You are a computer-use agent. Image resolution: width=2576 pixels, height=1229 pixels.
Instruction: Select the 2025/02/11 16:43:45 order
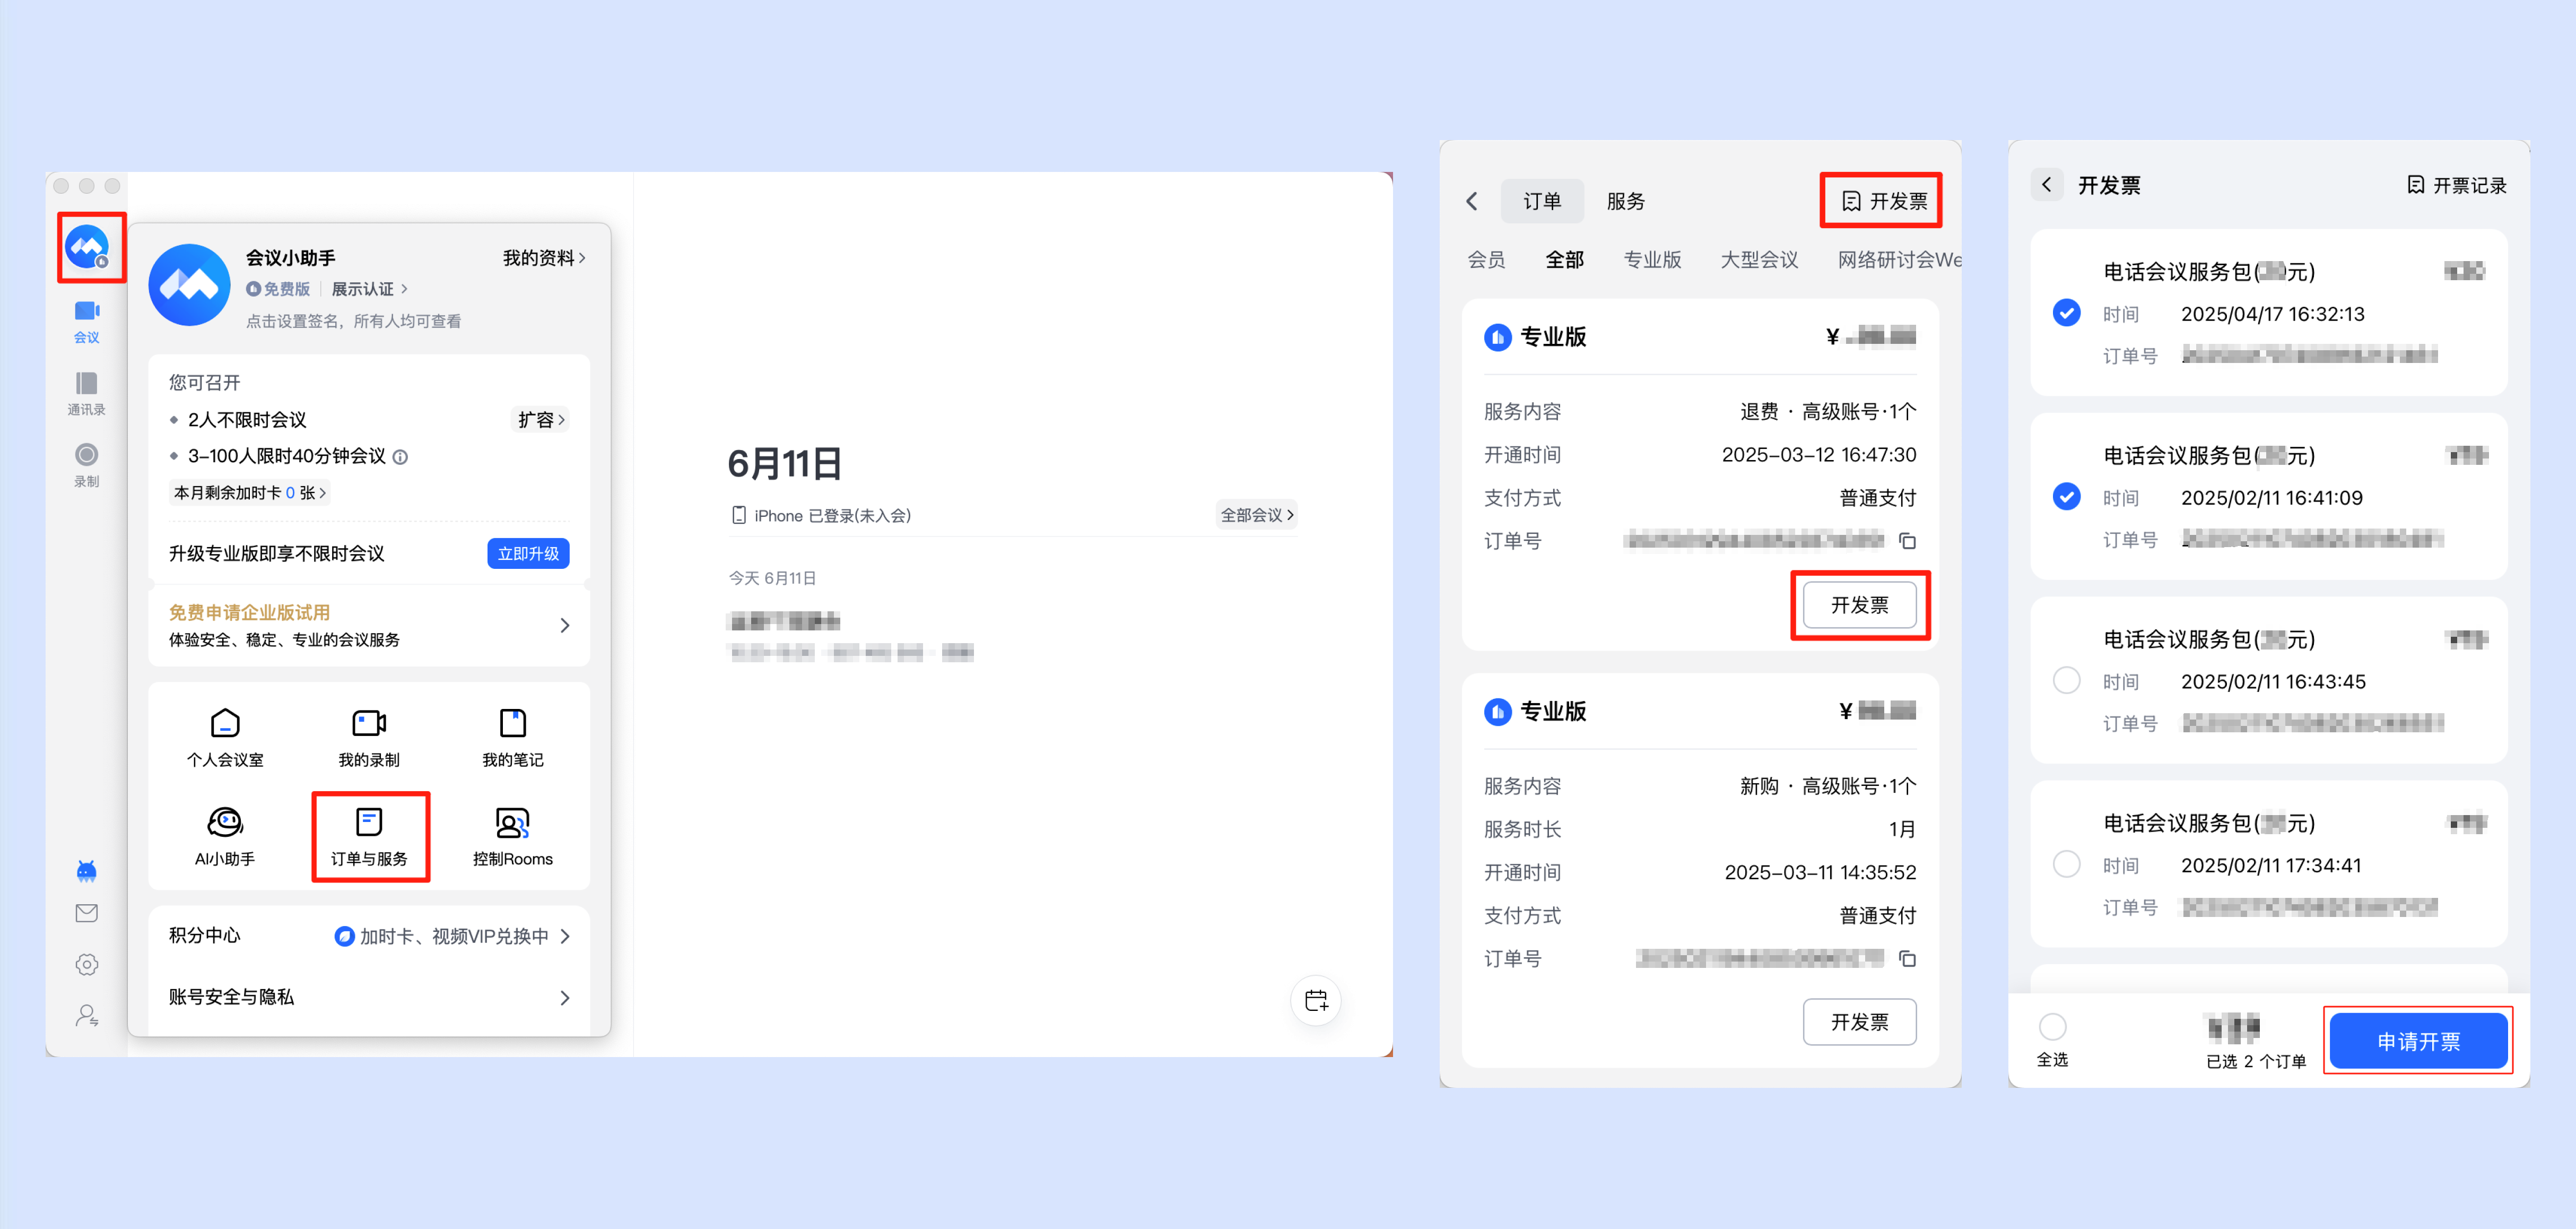(2066, 681)
